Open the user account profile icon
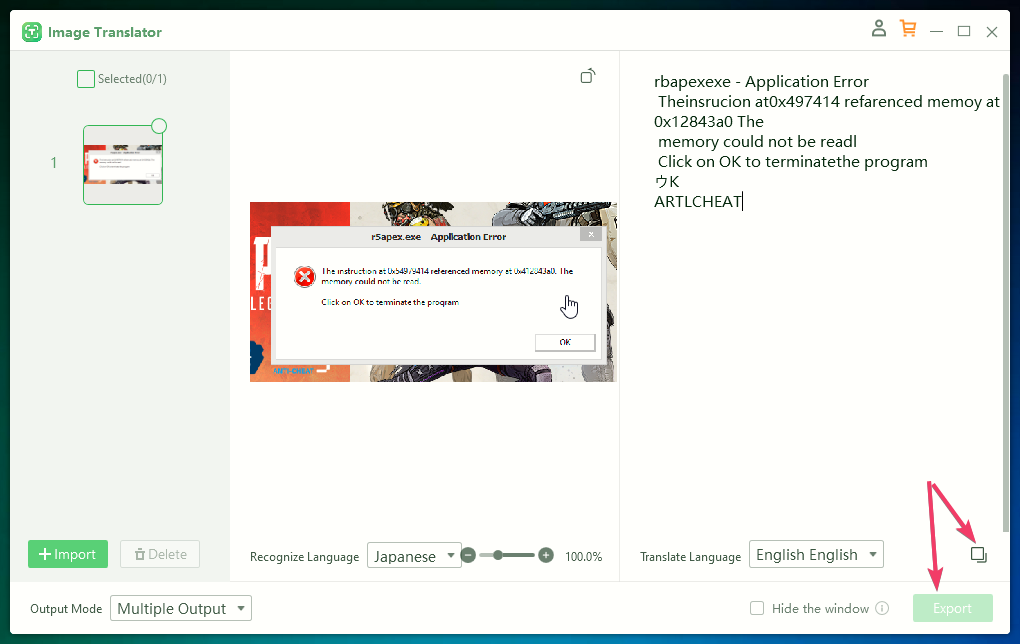Viewport: 1020px width, 644px height. click(x=879, y=29)
